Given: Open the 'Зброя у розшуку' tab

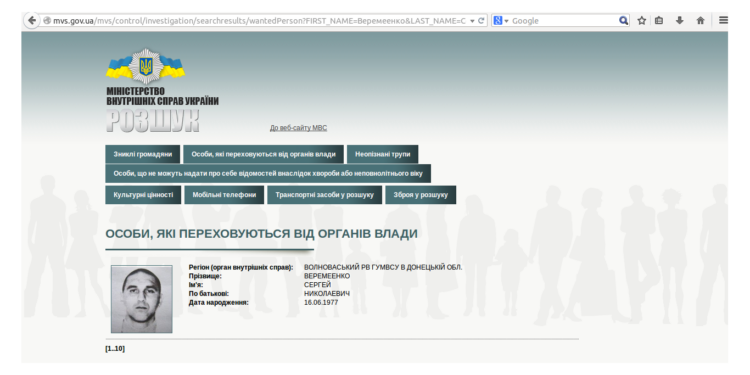Looking at the screenshot, I should 420,195.
